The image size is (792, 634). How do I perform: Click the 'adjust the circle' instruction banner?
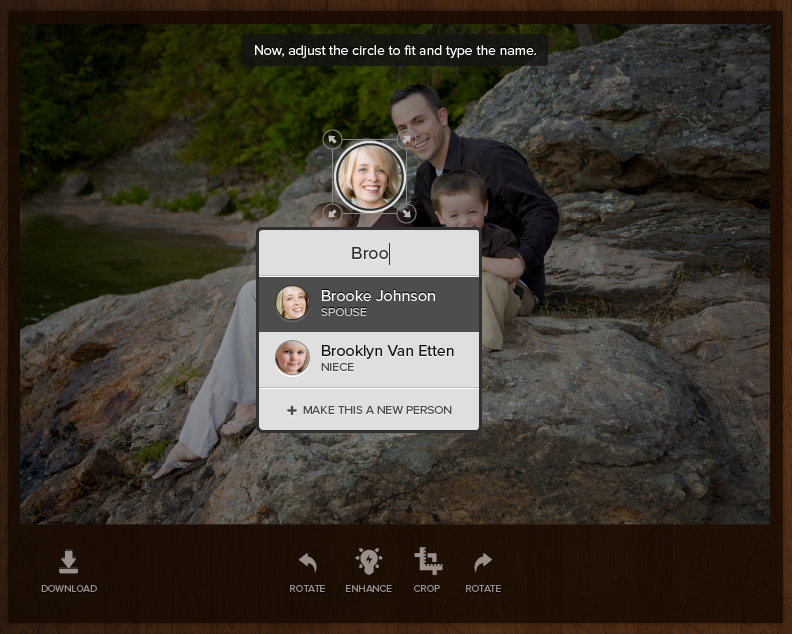tap(394, 51)
